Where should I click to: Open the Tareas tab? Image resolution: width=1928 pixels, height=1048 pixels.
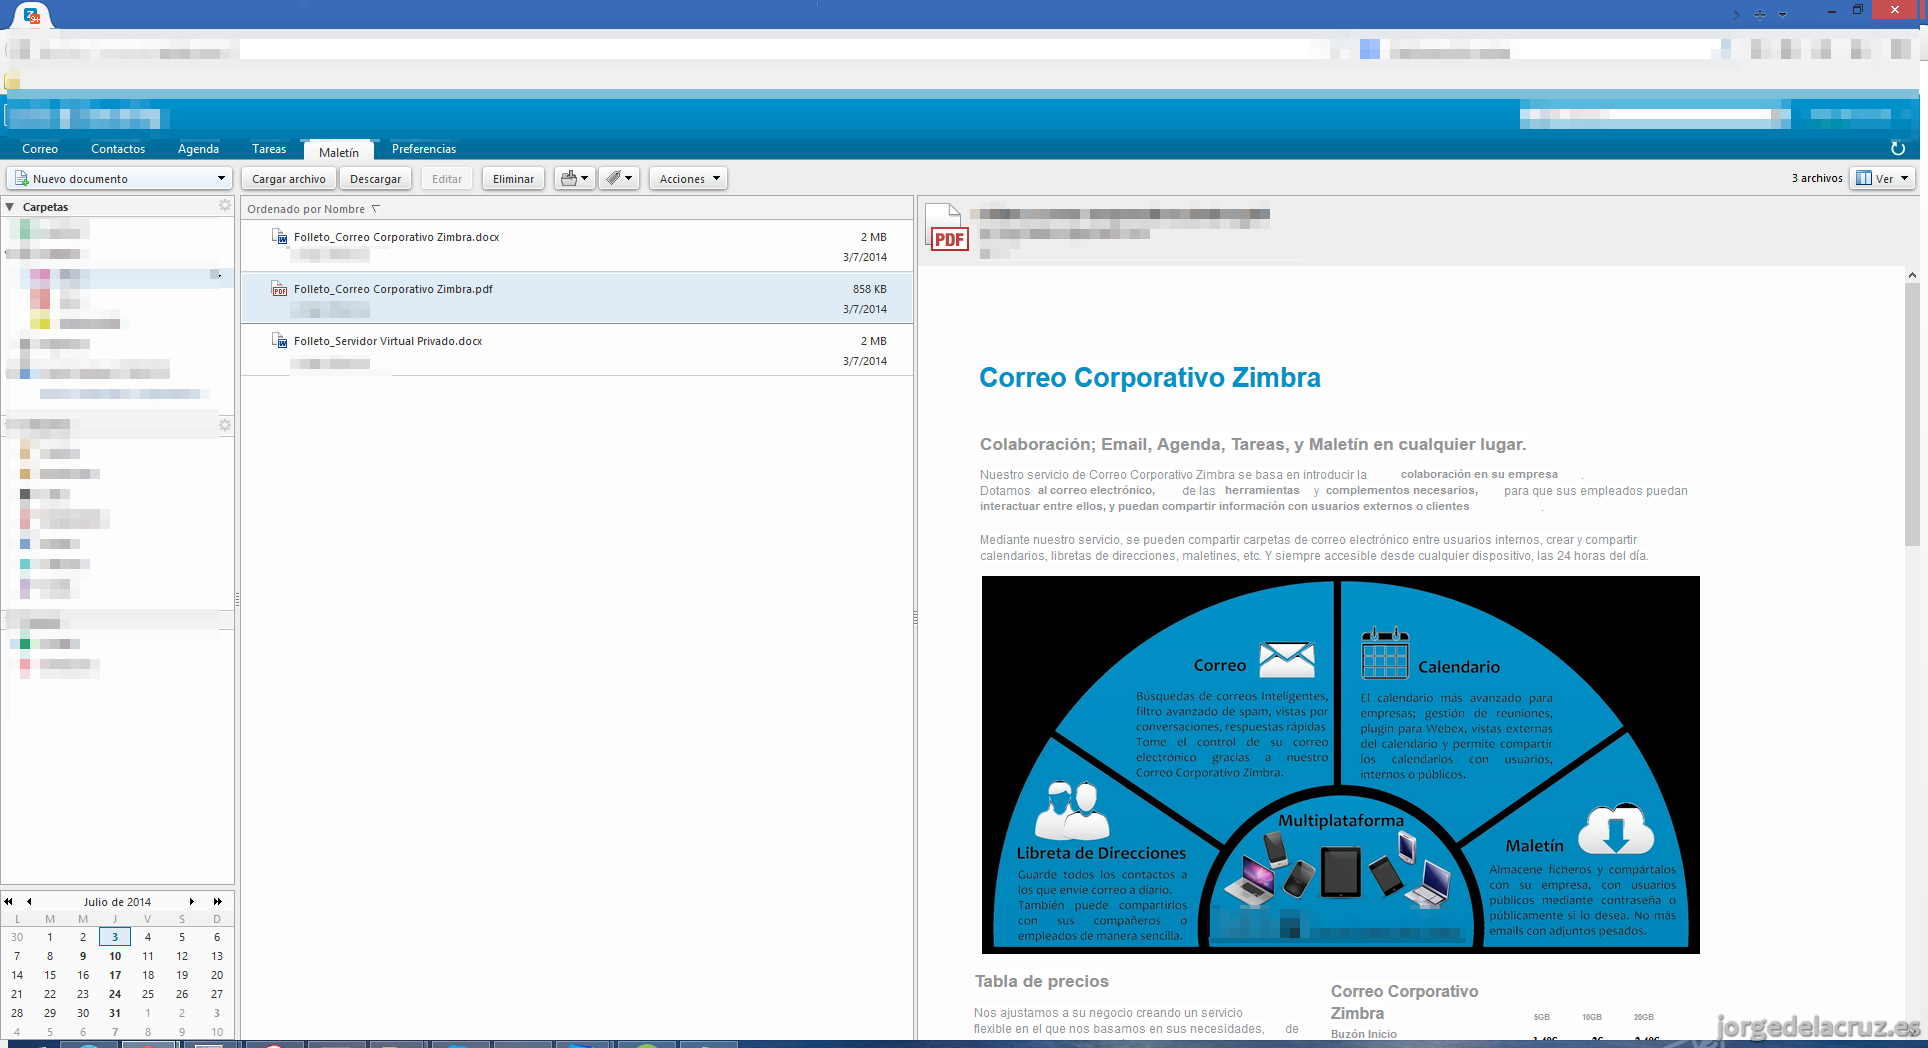point(269,149)
